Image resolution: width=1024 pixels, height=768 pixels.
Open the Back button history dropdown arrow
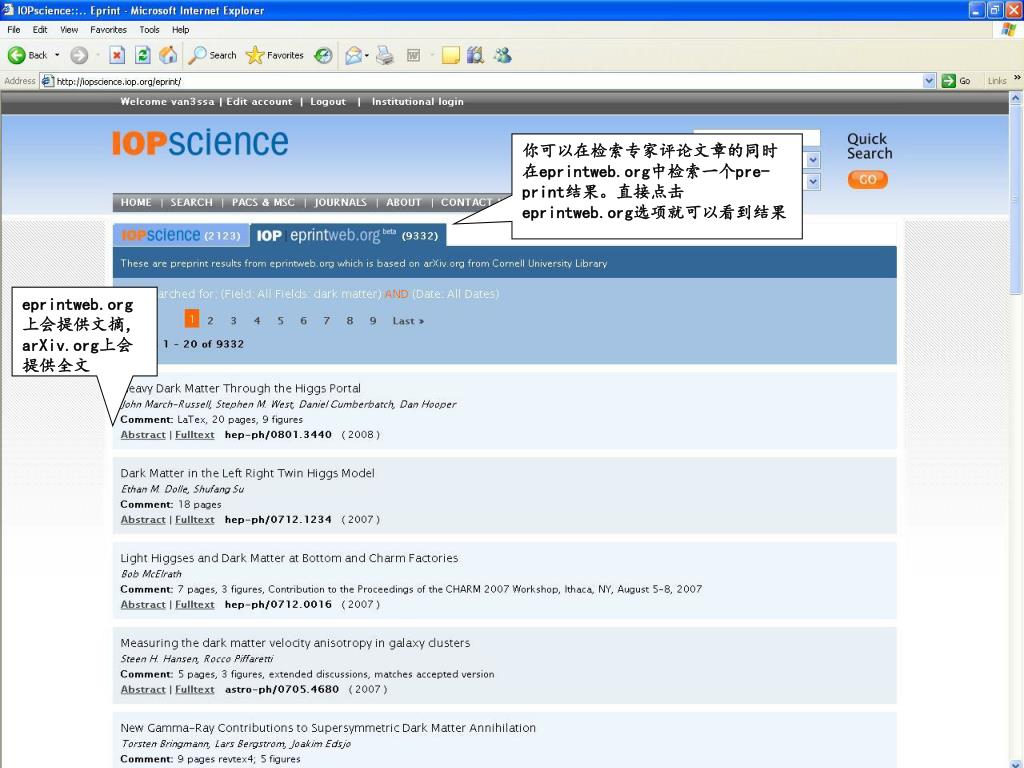57,56
